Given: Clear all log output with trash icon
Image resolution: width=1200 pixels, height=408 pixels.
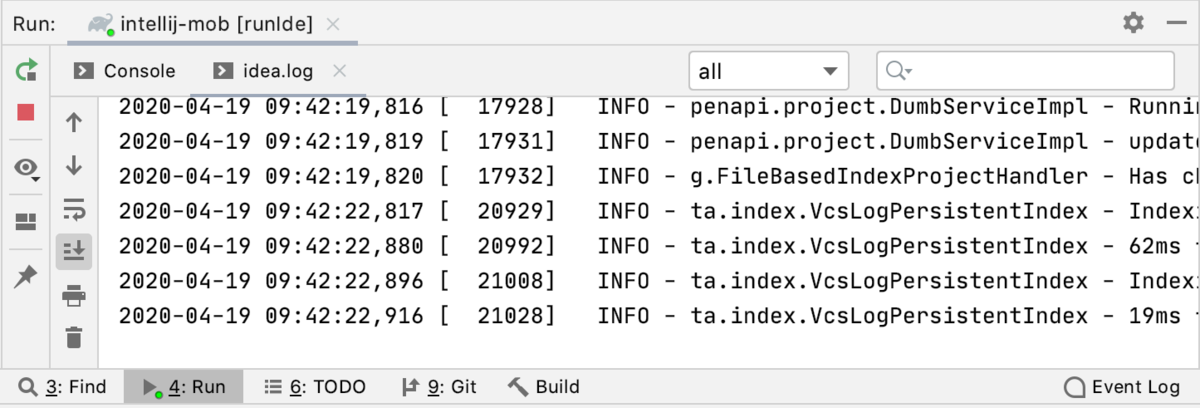Looking at the screenshot, I should [x=74, y=337].
